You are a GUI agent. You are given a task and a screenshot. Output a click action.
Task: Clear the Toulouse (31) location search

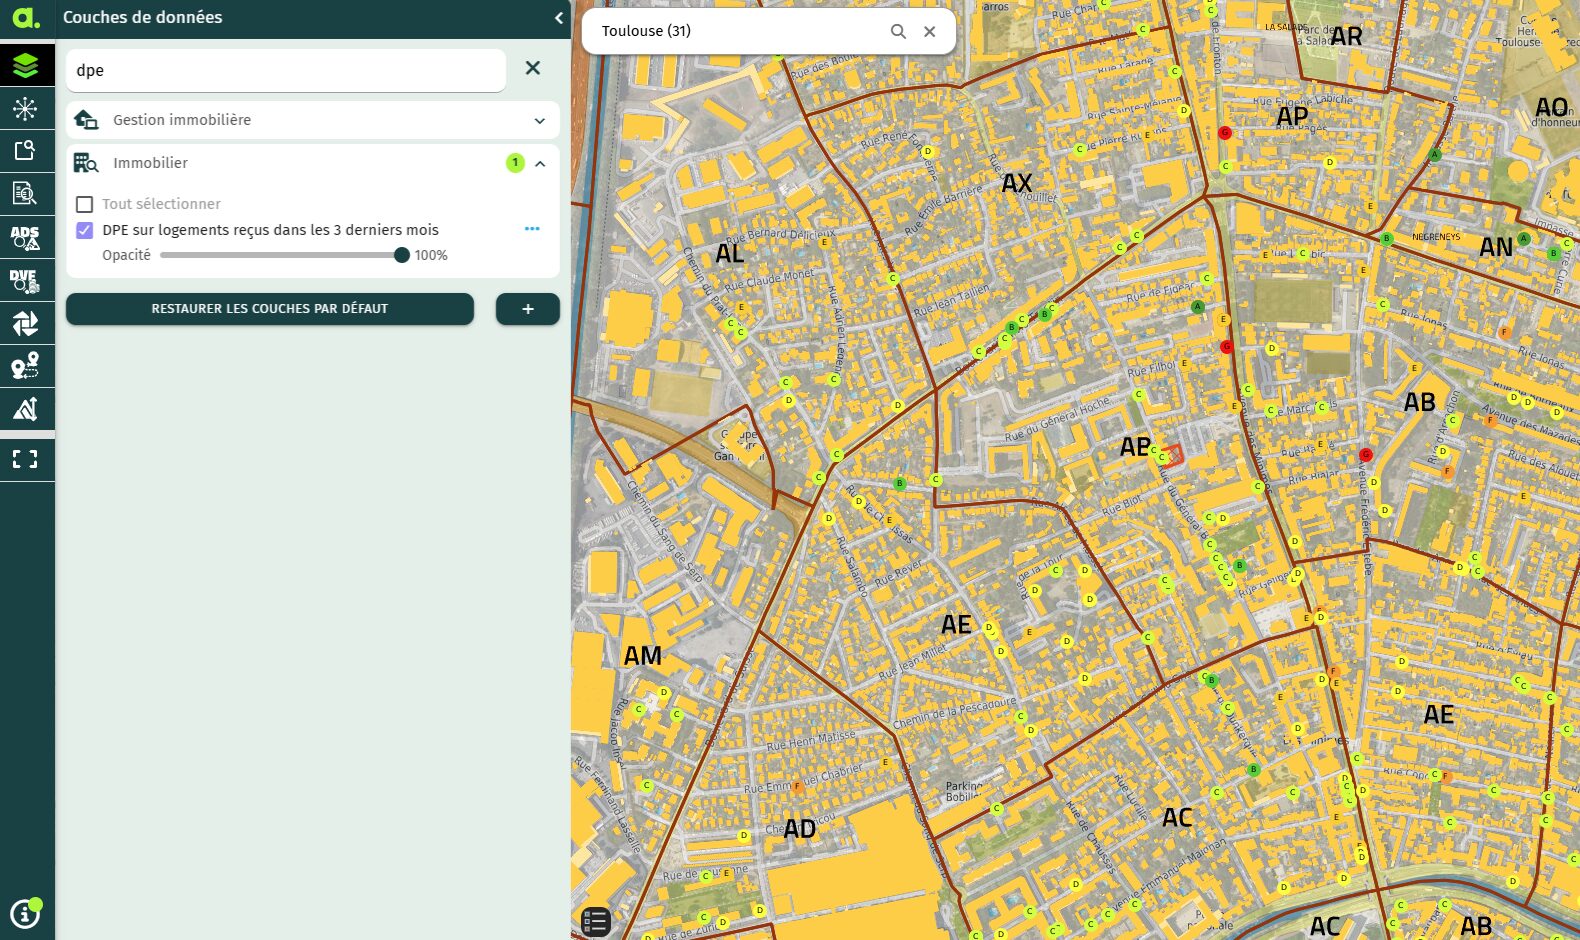pos(929,31)
